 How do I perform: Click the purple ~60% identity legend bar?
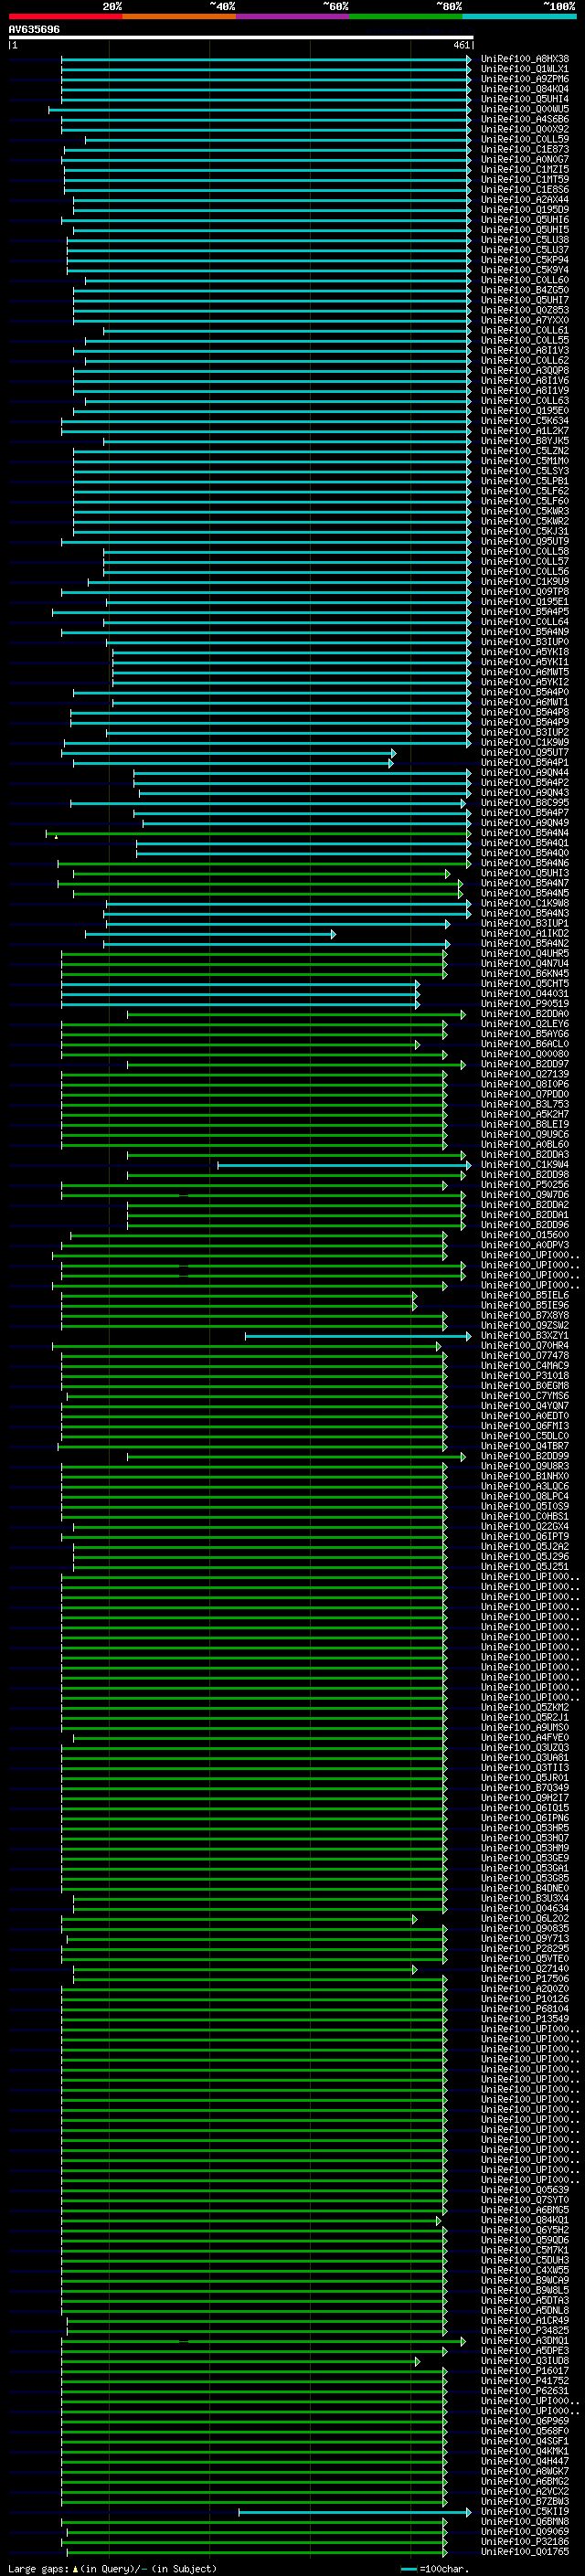point(292,16)
